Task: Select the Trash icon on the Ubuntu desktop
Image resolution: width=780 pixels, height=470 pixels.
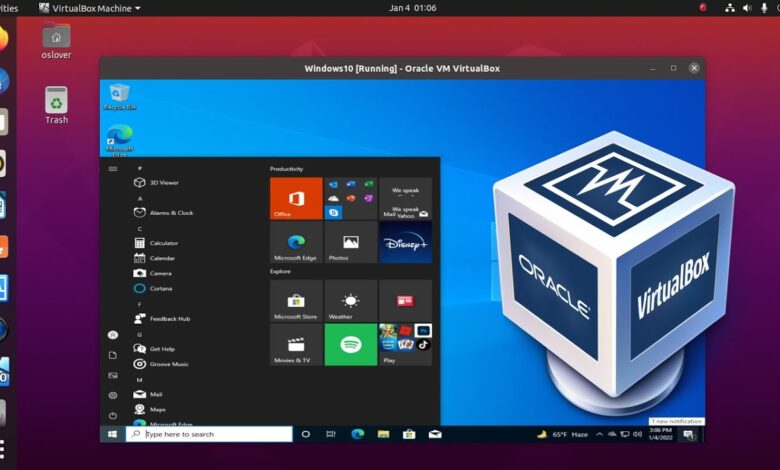Action: pyautogui.click(x=56, y=105)
